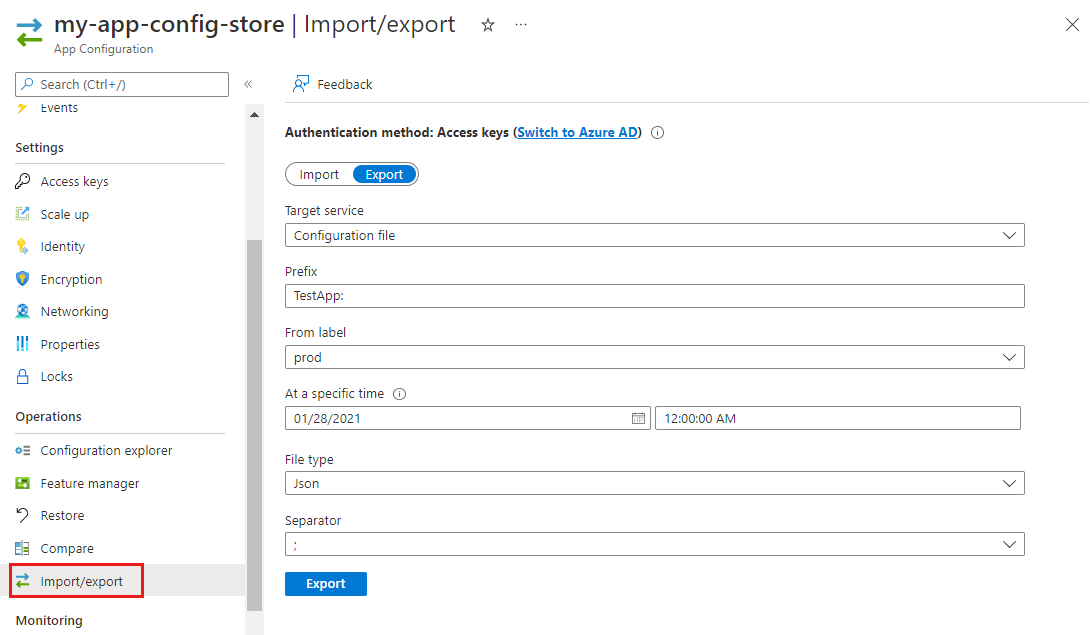The image size is (1090, 635).
Task: Click the Feedback icon
Action: 300,85
